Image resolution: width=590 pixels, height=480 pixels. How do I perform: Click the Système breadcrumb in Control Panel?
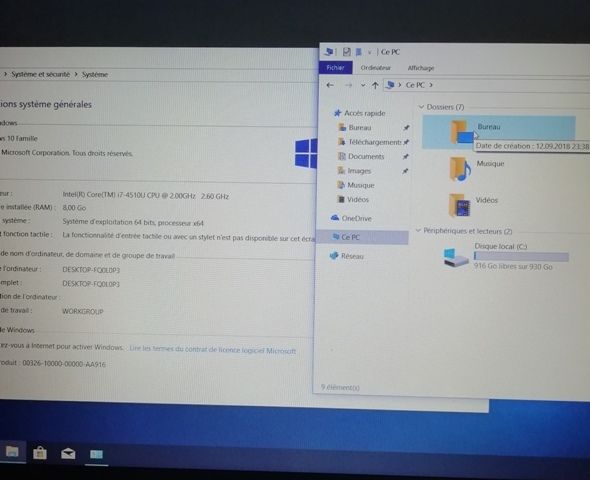coord(95,74)
